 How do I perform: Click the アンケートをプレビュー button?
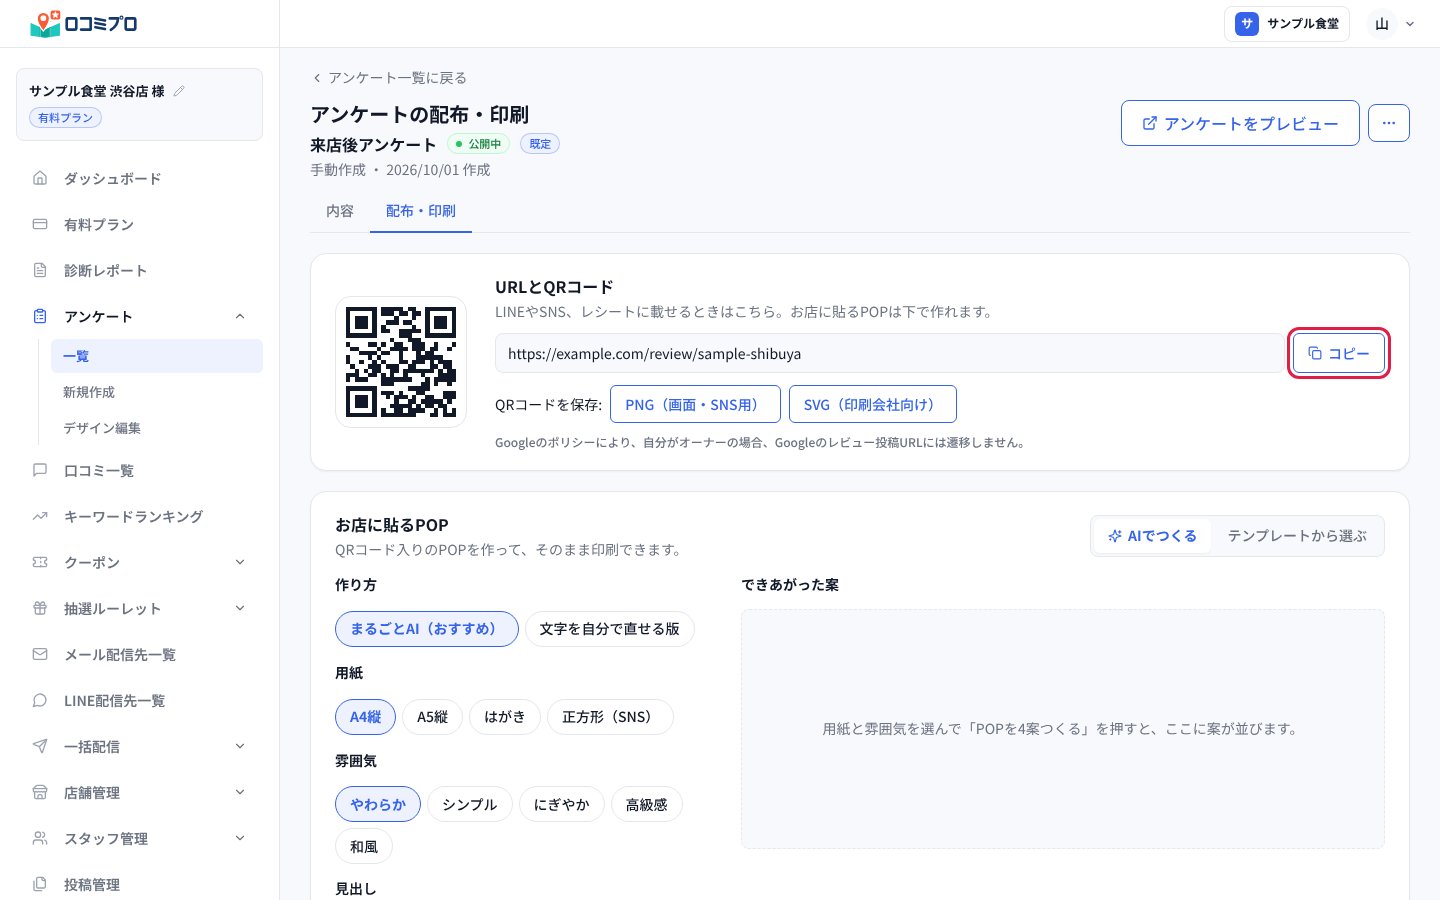click(x=1240, y=123)
